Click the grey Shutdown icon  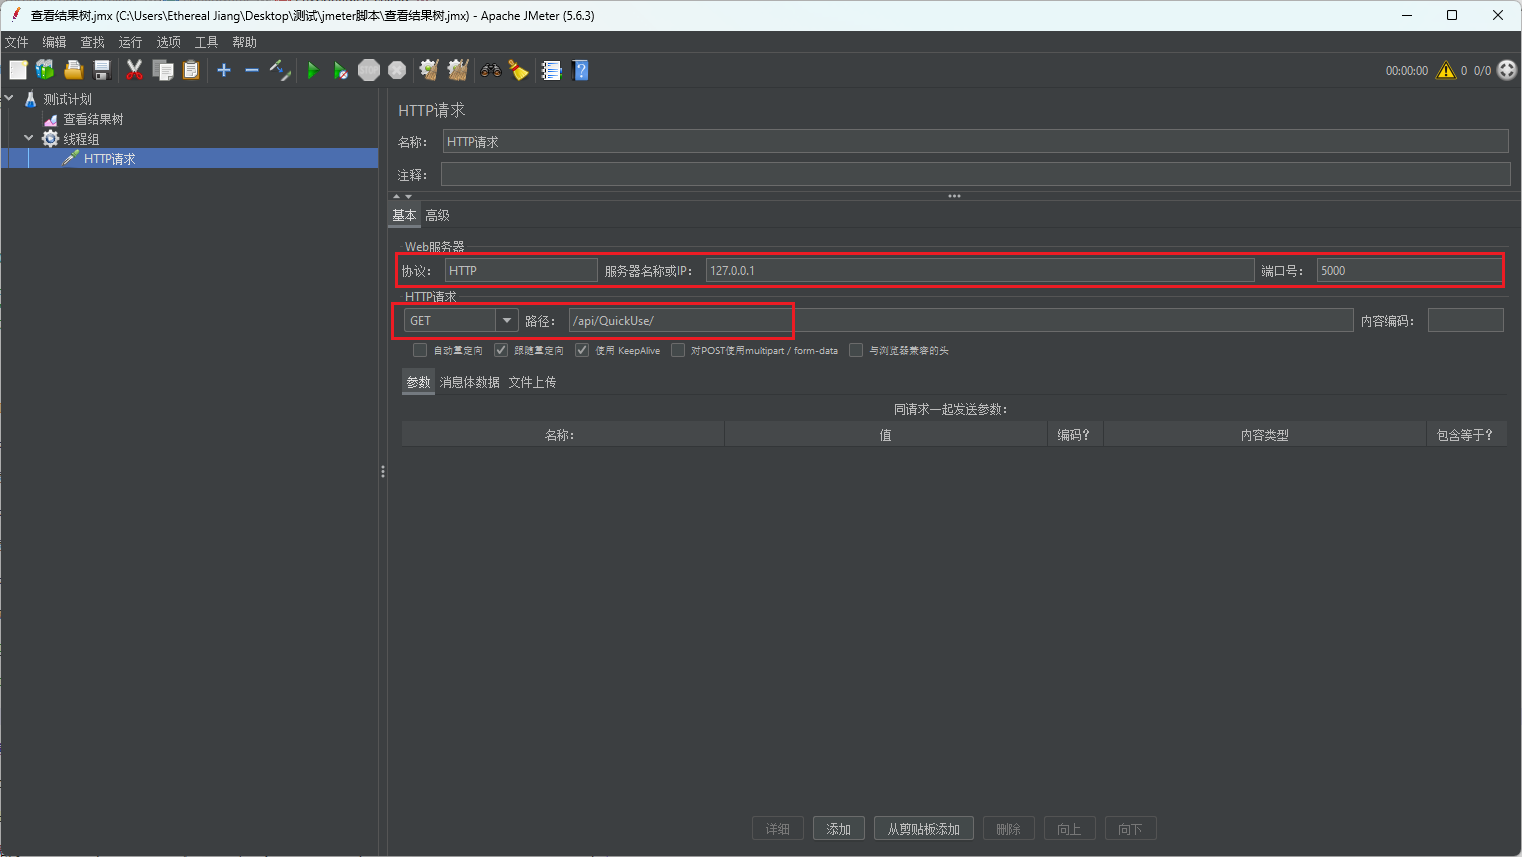point(397,70)
